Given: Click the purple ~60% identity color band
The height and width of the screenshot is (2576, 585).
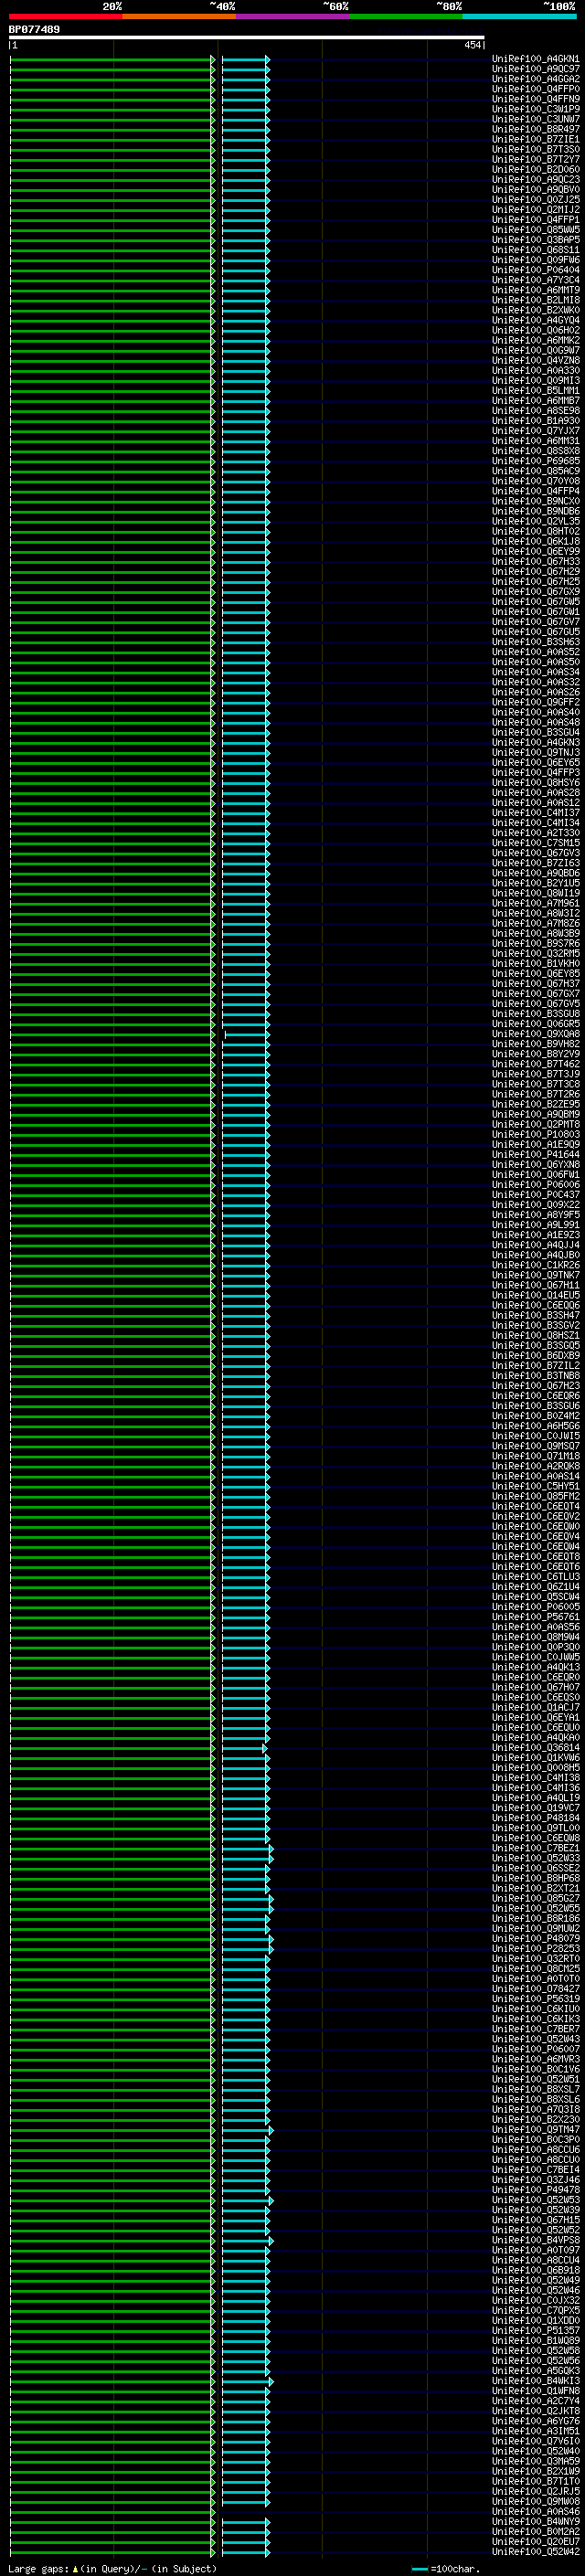Looking at the screenshot, I should coord(293,16).
